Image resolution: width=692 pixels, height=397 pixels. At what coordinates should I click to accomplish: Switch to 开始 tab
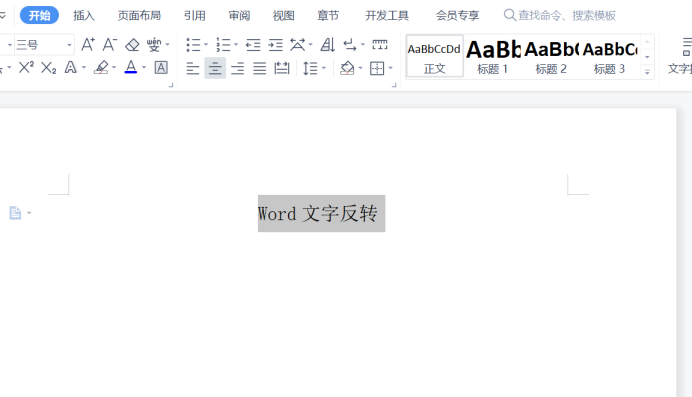39,15
